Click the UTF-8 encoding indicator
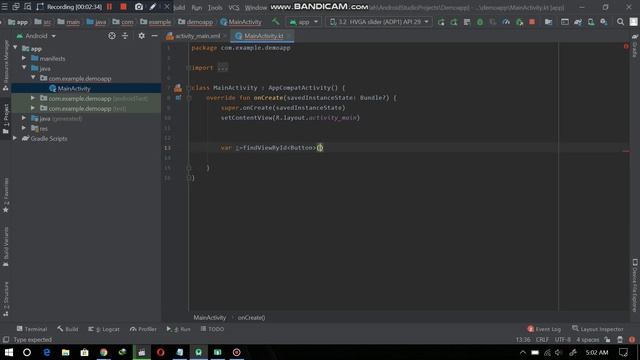Image resolution: width=640 pixels, height=360 pixels. [562, 340]
